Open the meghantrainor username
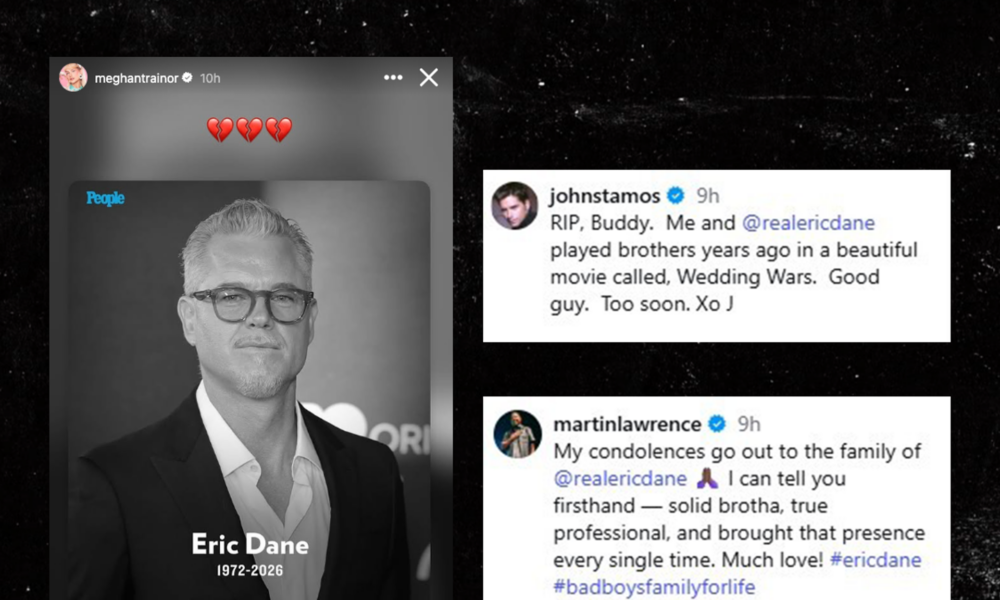 pyautogui.click(x=136, y=78)
